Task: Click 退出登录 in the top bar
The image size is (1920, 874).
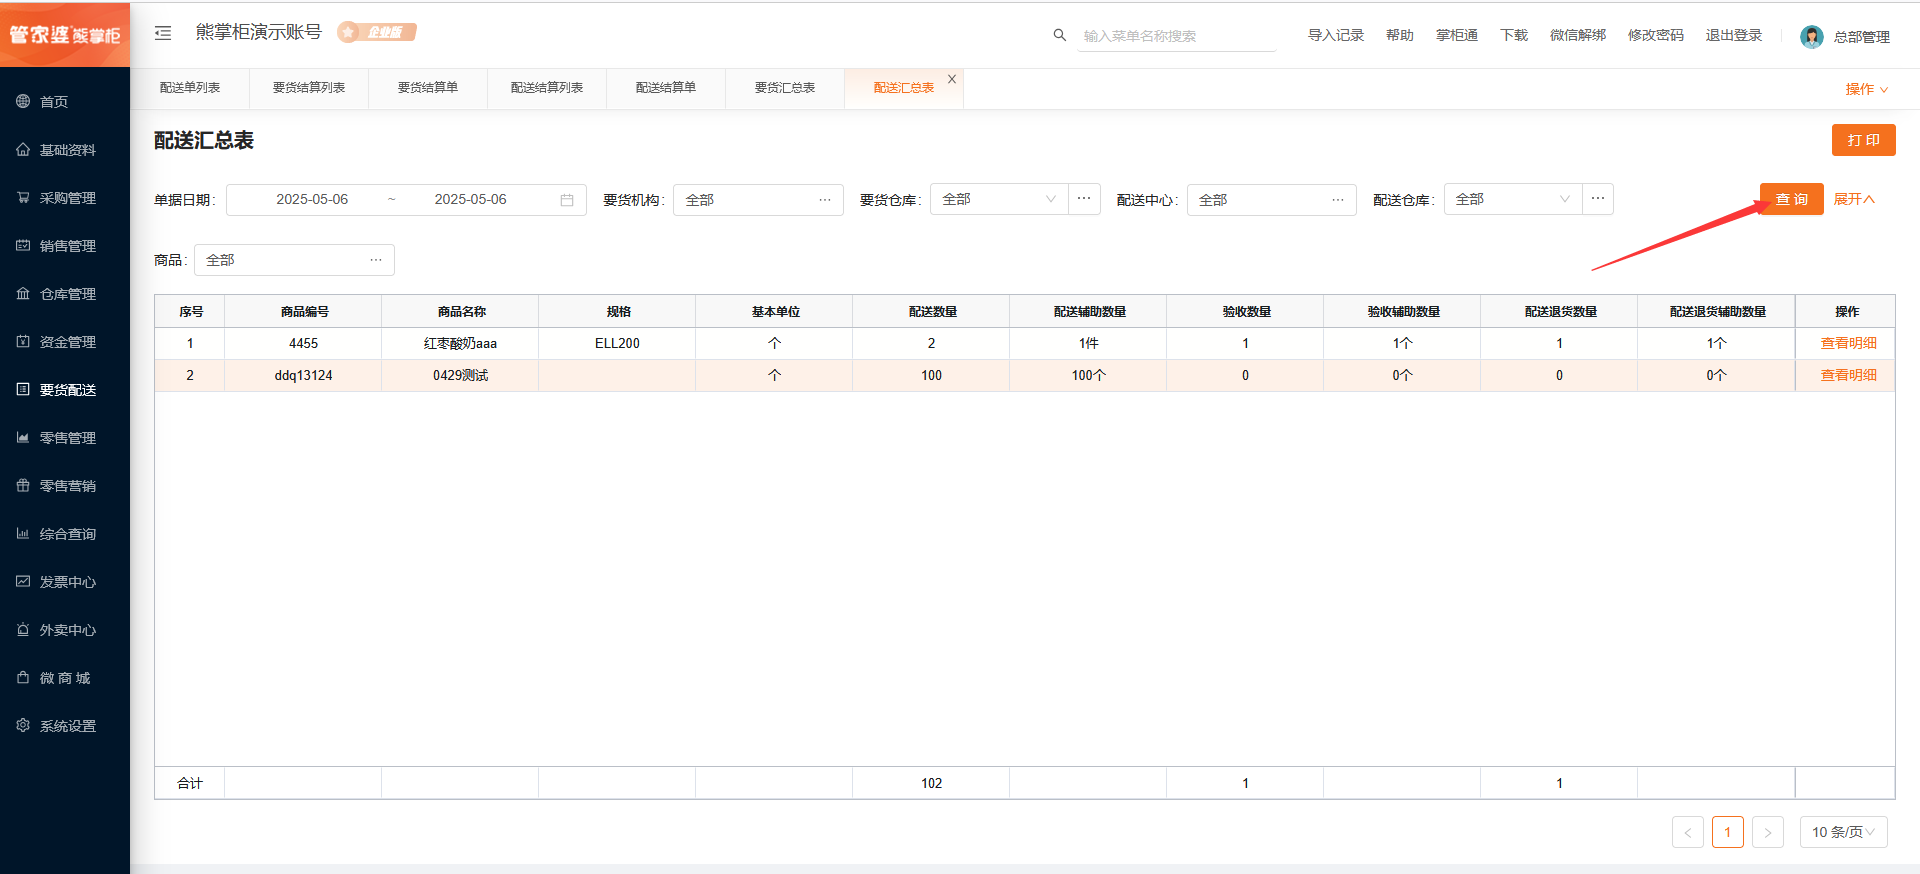Action: tap(1734, 35)
